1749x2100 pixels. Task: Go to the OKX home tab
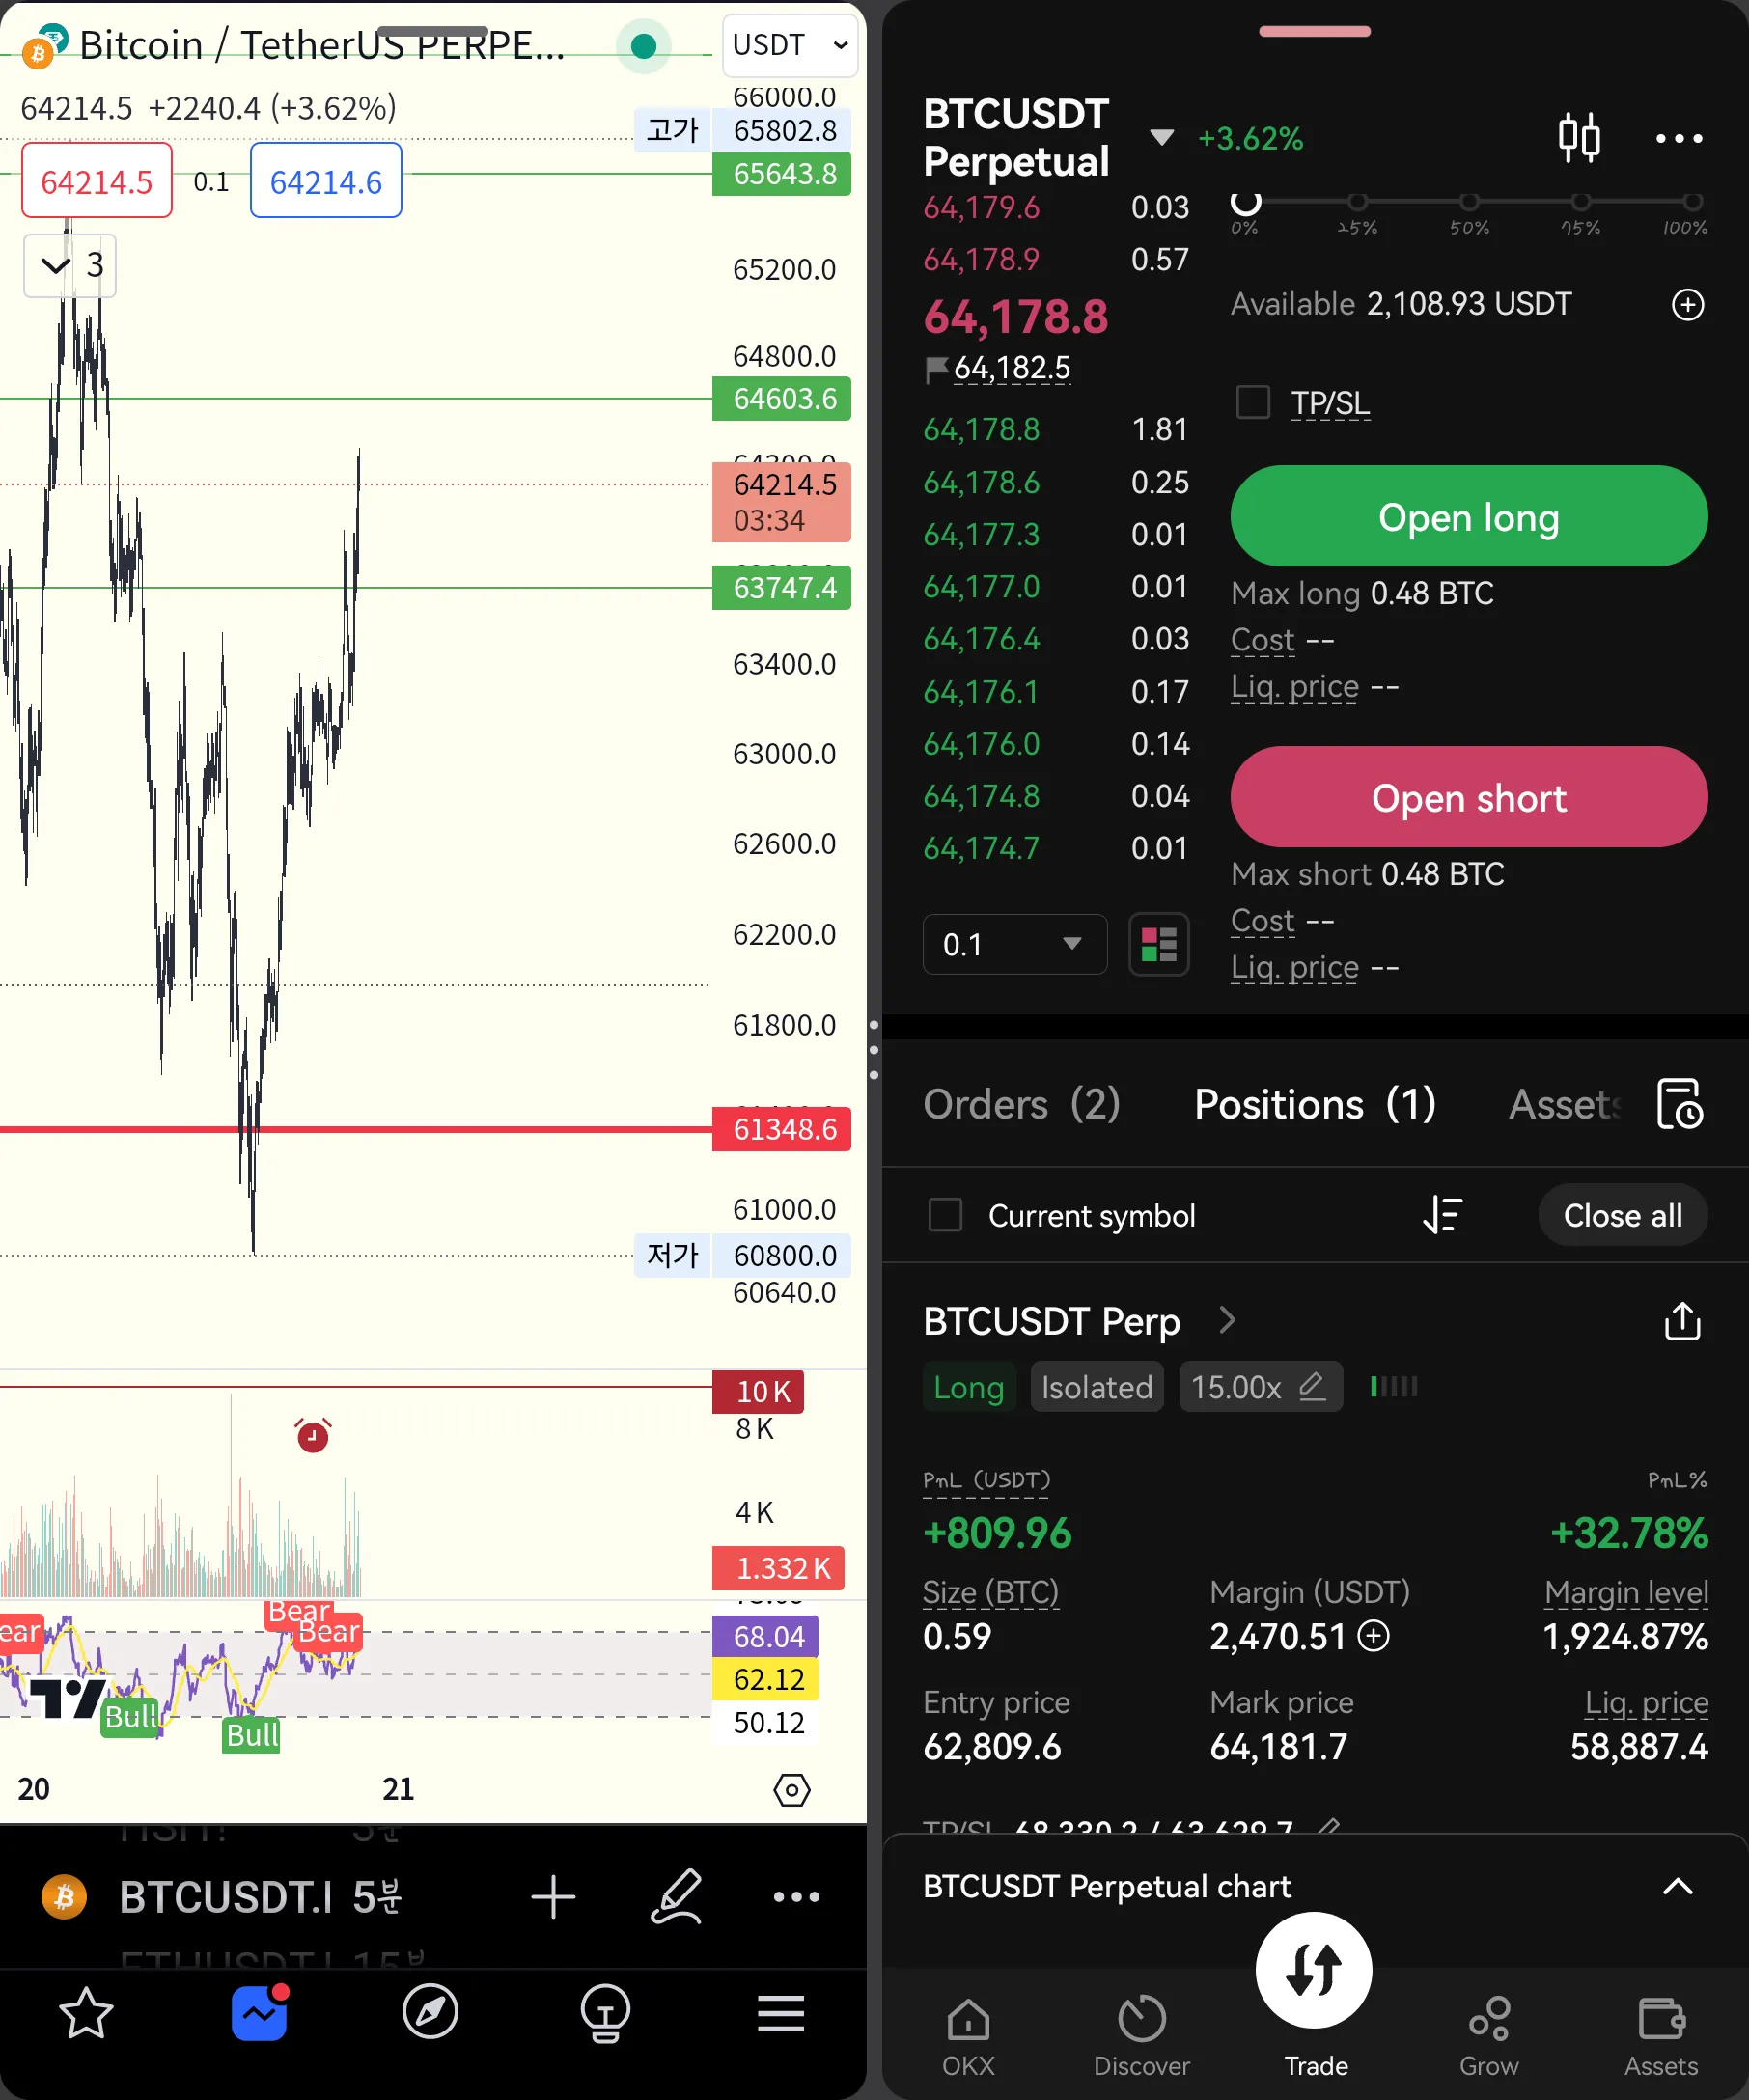(x=968, y=2038)
